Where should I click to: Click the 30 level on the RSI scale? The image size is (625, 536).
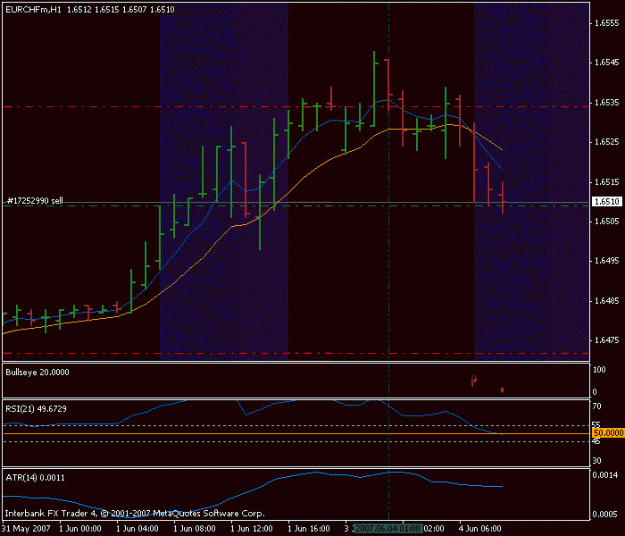[597, 461]
